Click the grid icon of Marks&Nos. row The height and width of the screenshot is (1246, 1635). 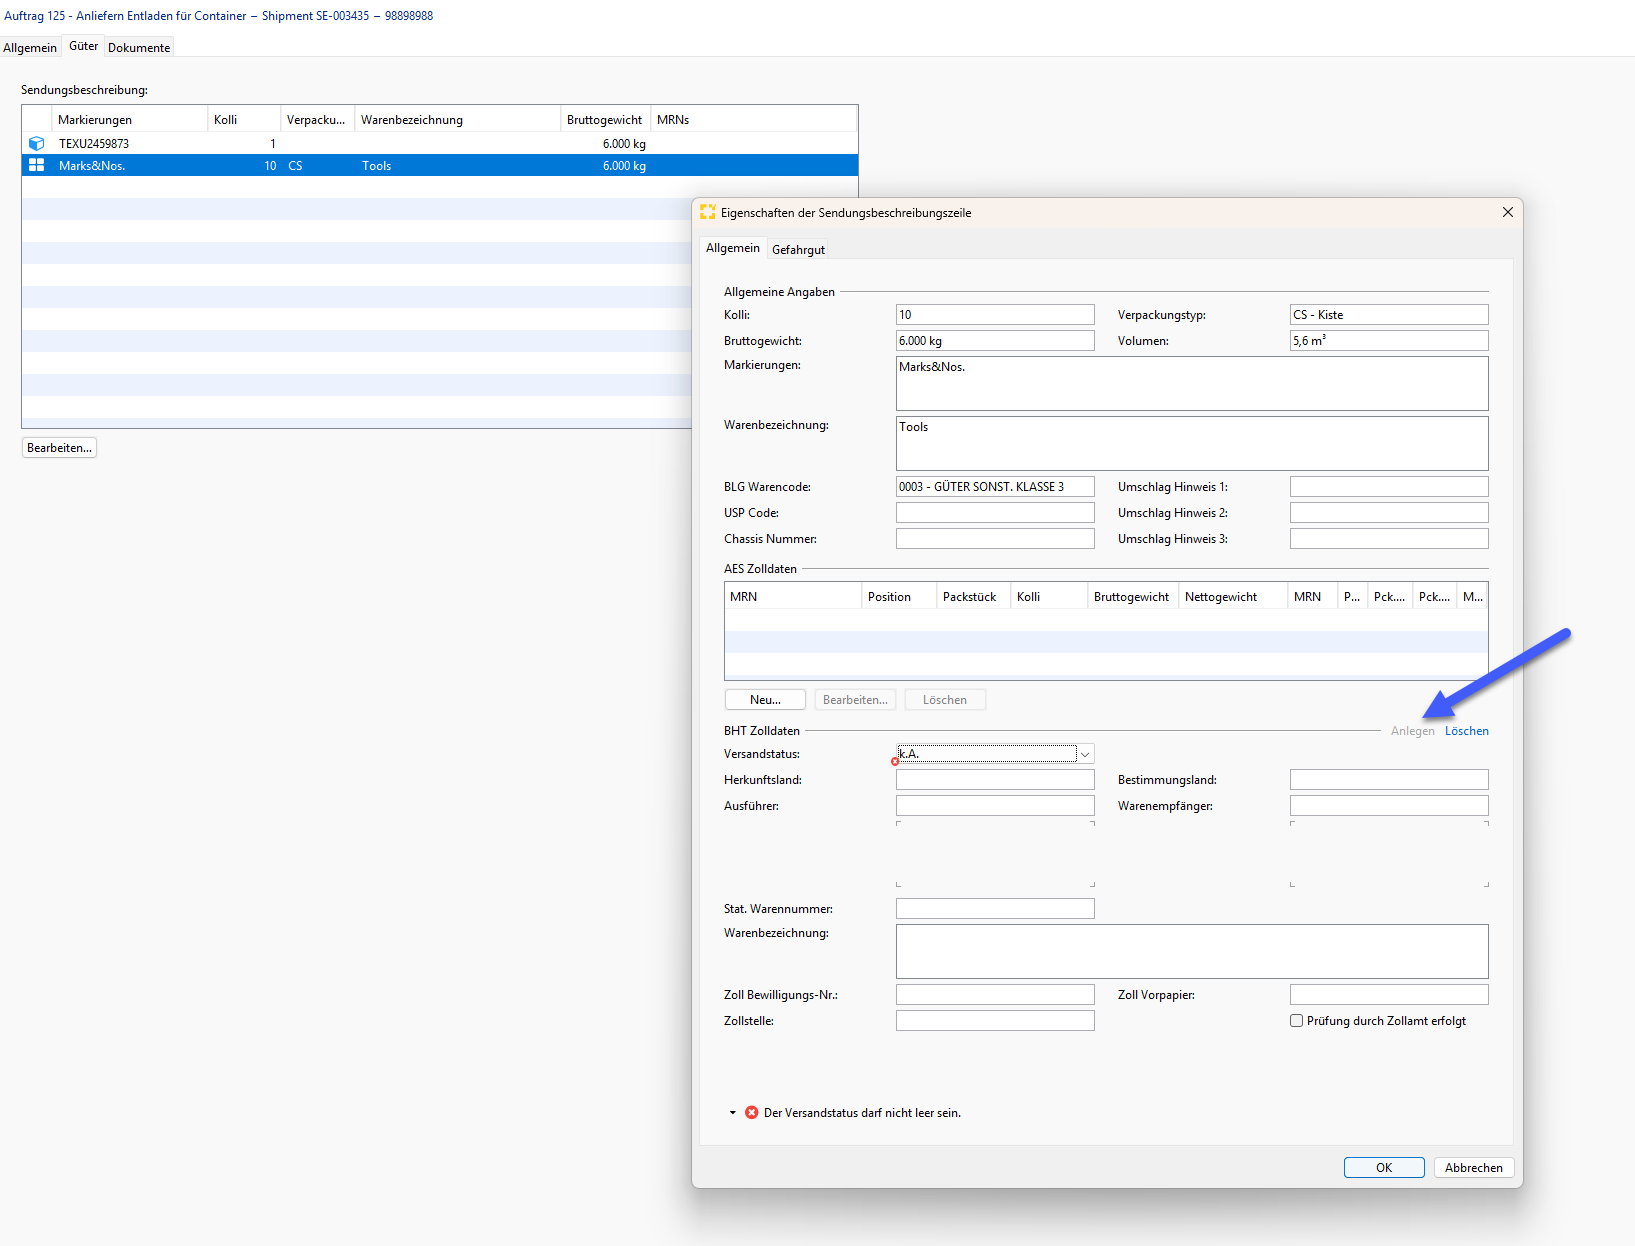tap(36, 165)
